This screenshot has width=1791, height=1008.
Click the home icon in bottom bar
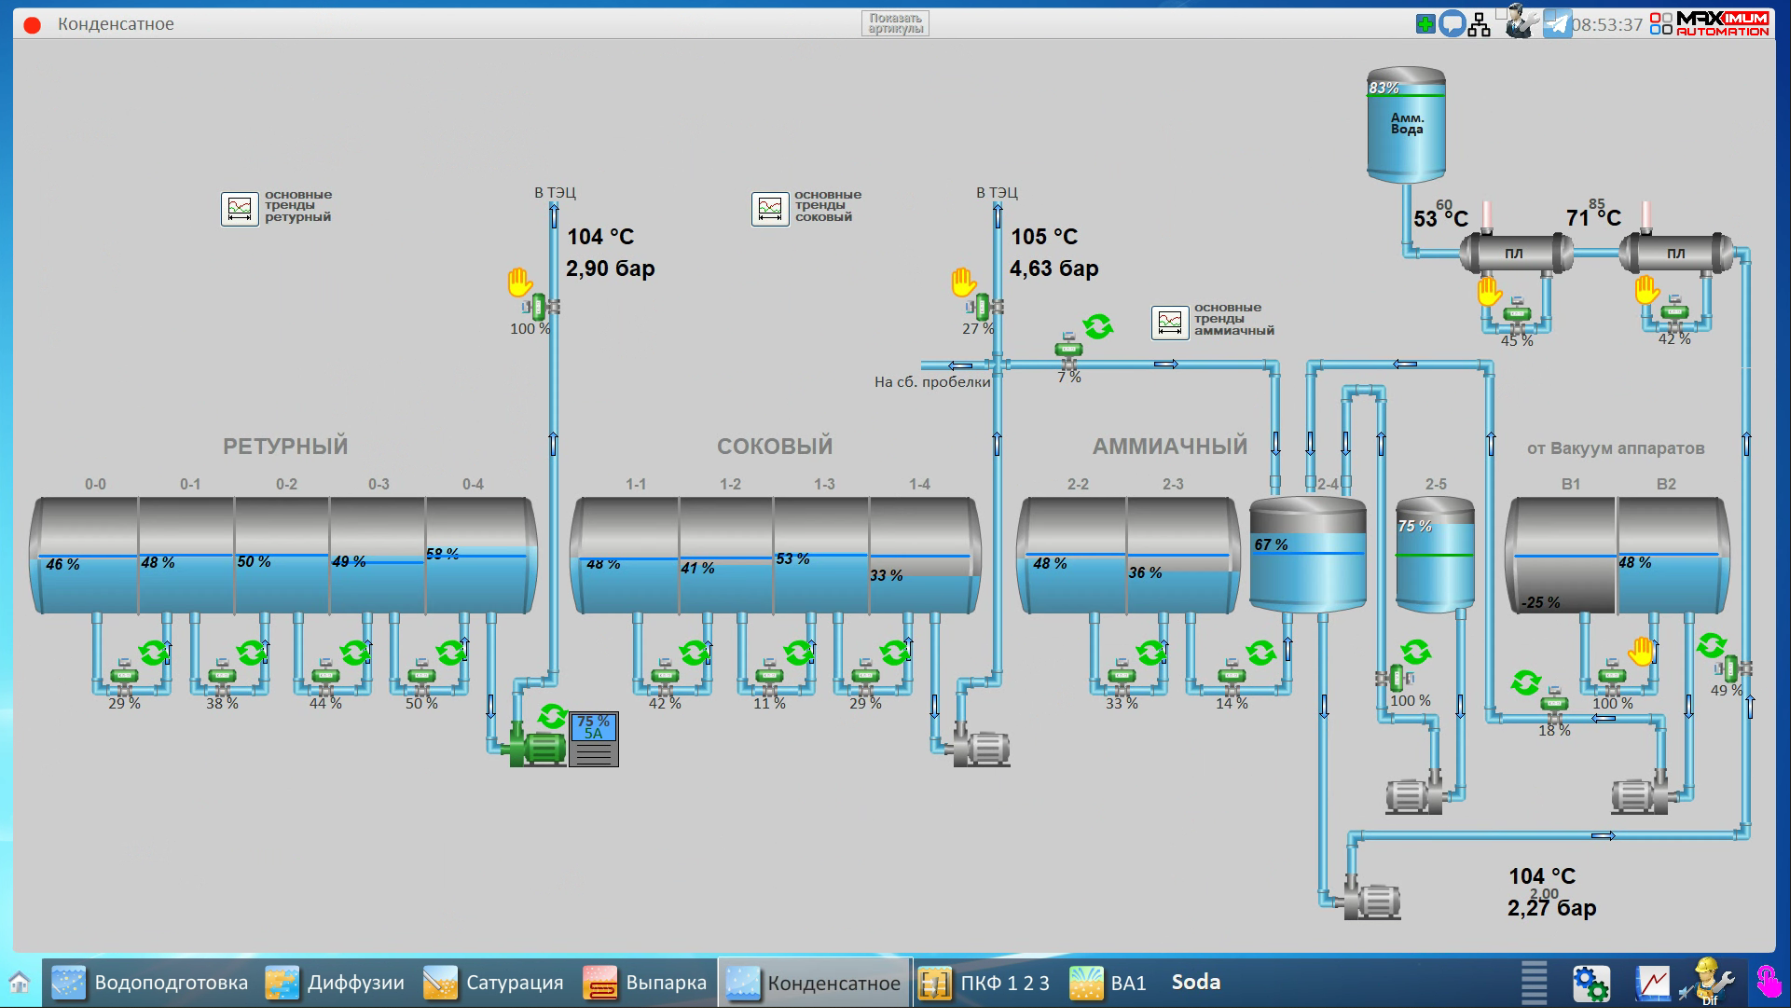(19, 982)
